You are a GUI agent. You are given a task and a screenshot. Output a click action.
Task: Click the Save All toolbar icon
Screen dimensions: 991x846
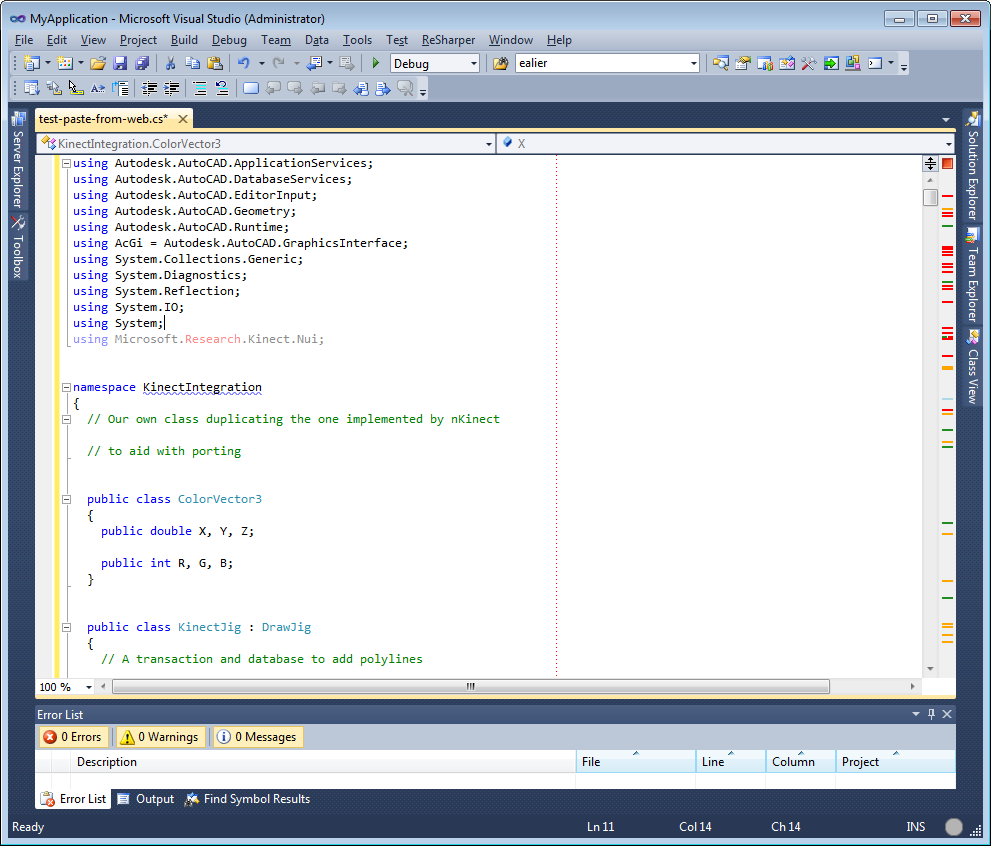pyautogui.click(x=141, y=63)
